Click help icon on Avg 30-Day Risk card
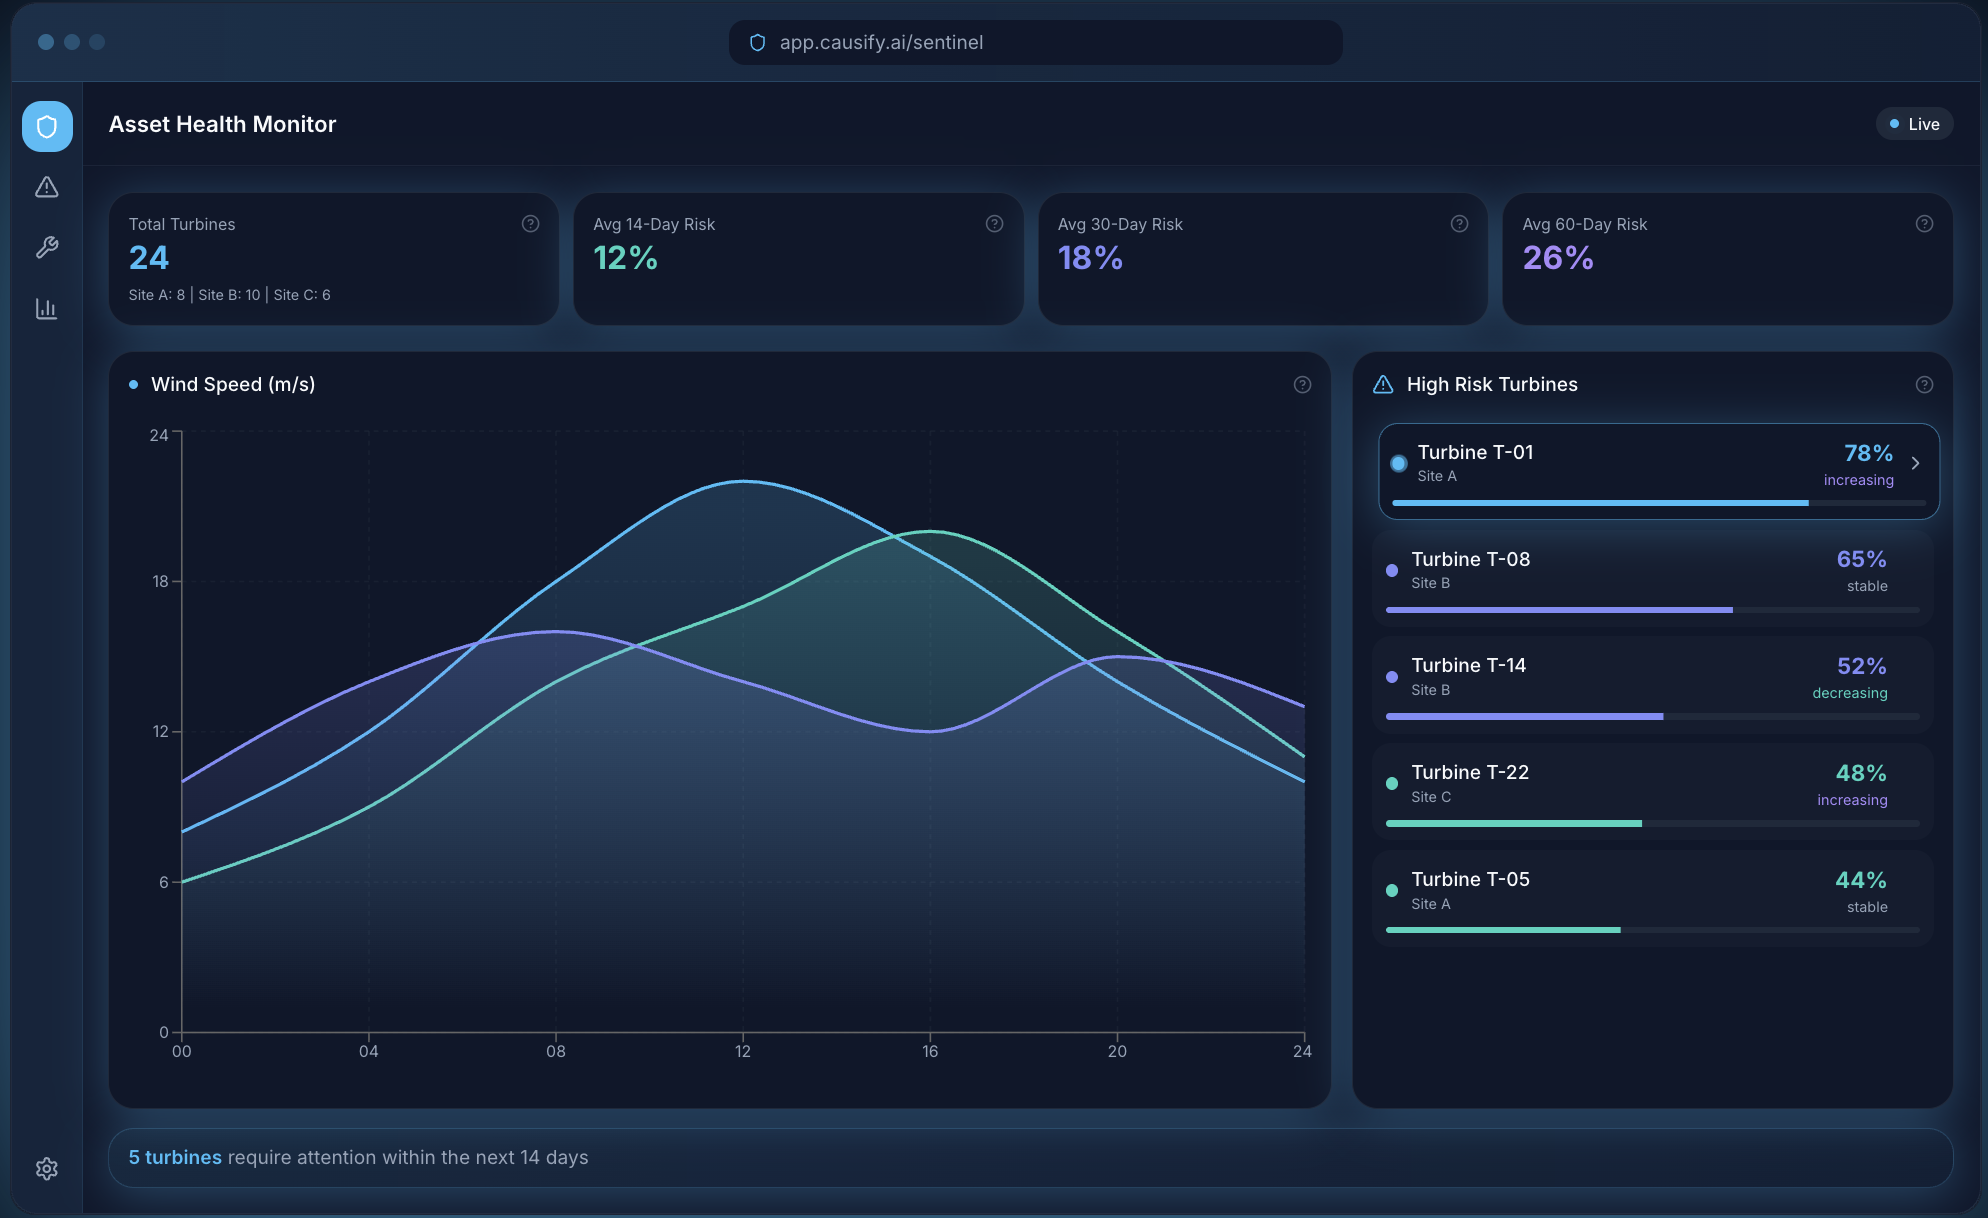 pyautogui.click(x=1459, y=224)
